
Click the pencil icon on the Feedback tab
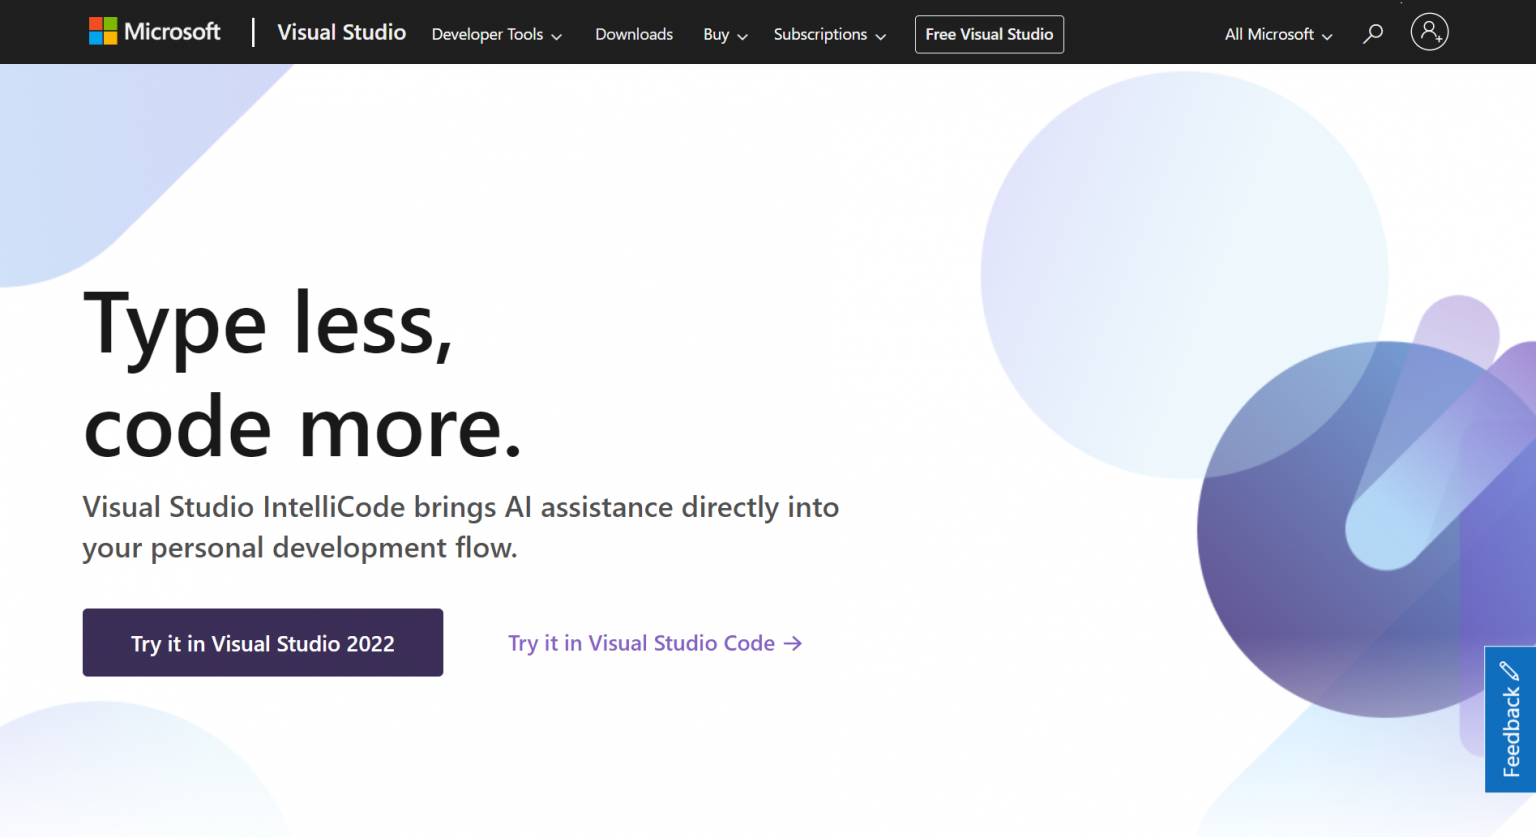[1508, 670]
